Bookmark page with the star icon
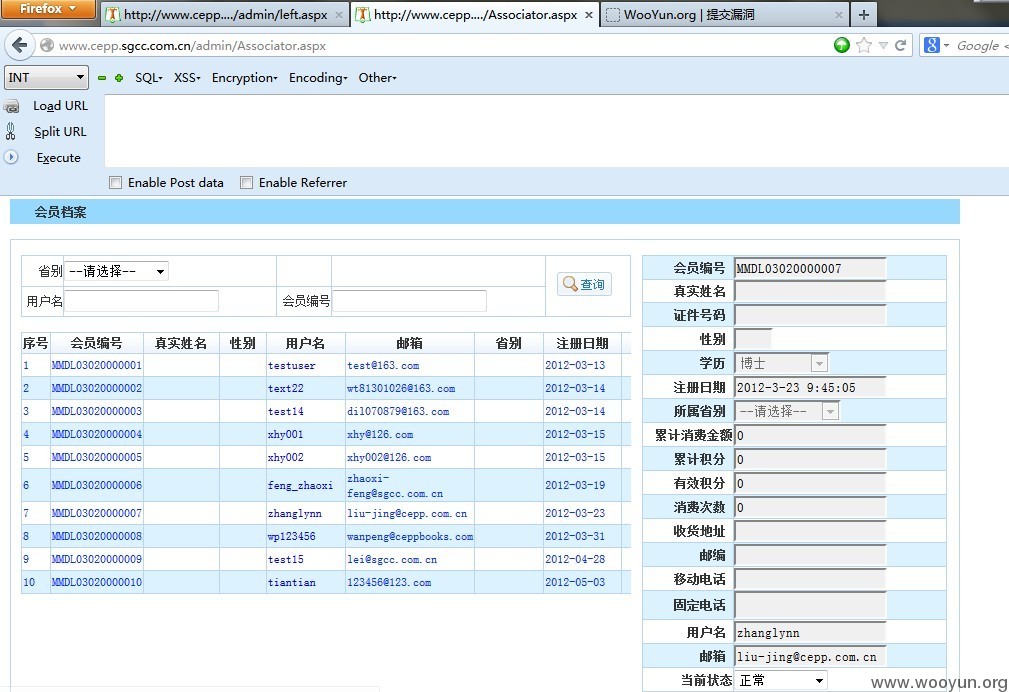The height and width of the screenshot is (692, 1009). (x=864, y=45)
